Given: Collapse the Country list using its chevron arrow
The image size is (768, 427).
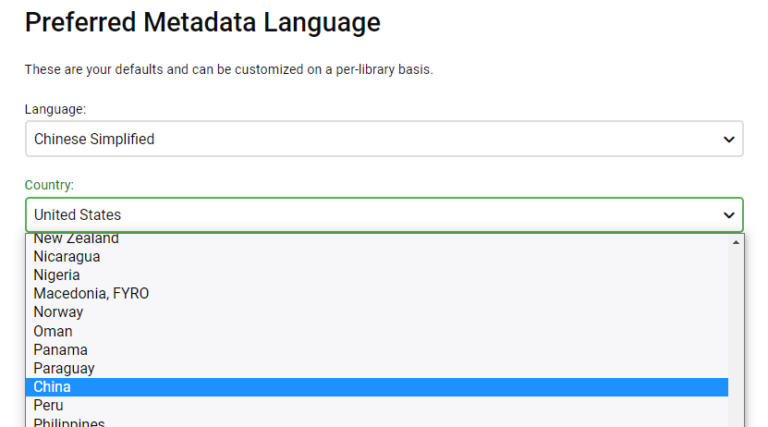Looking at the screenshot, I should coord(729,215).
